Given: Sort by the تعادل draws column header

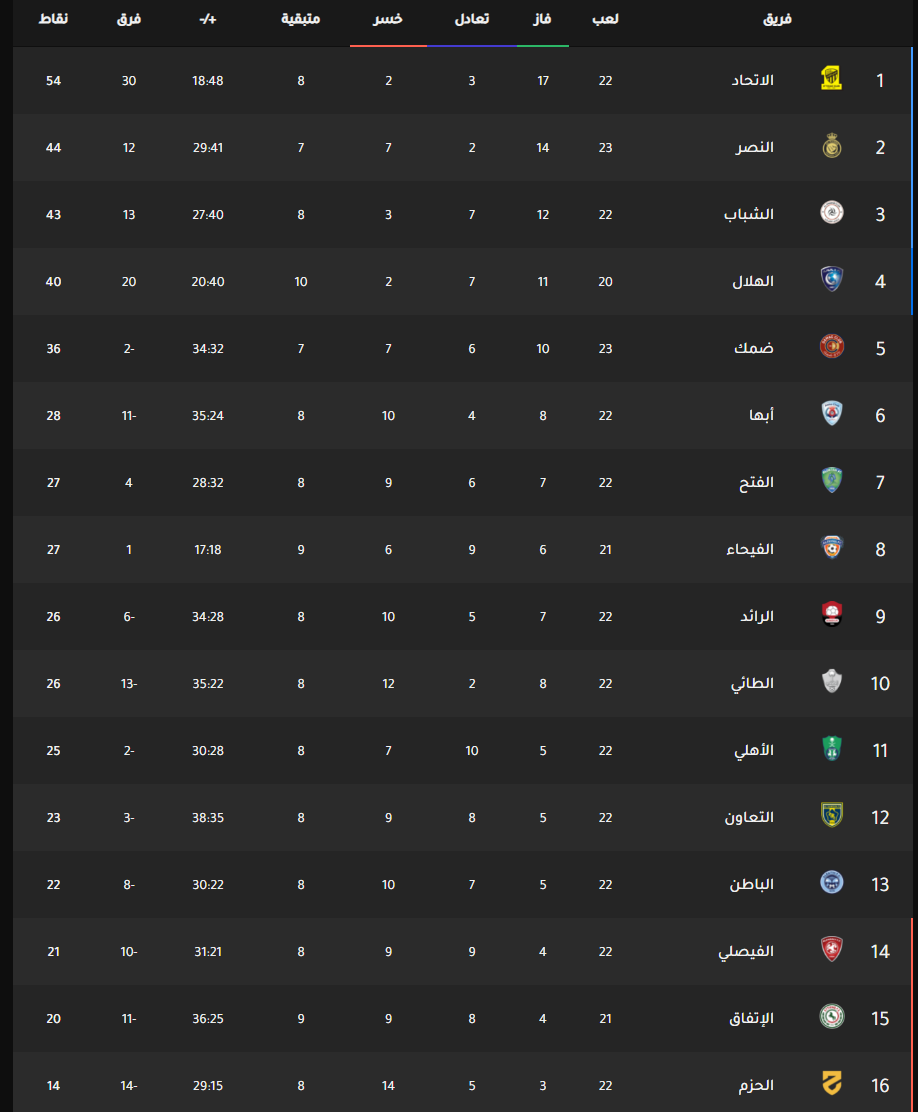Looking at the screenshot, I should 472,19.
